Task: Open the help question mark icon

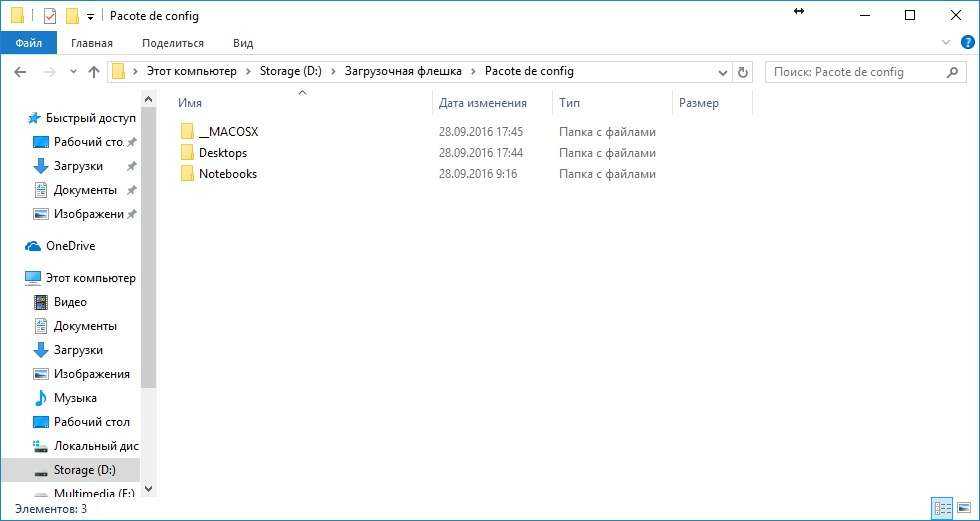Action: (965, 43)
